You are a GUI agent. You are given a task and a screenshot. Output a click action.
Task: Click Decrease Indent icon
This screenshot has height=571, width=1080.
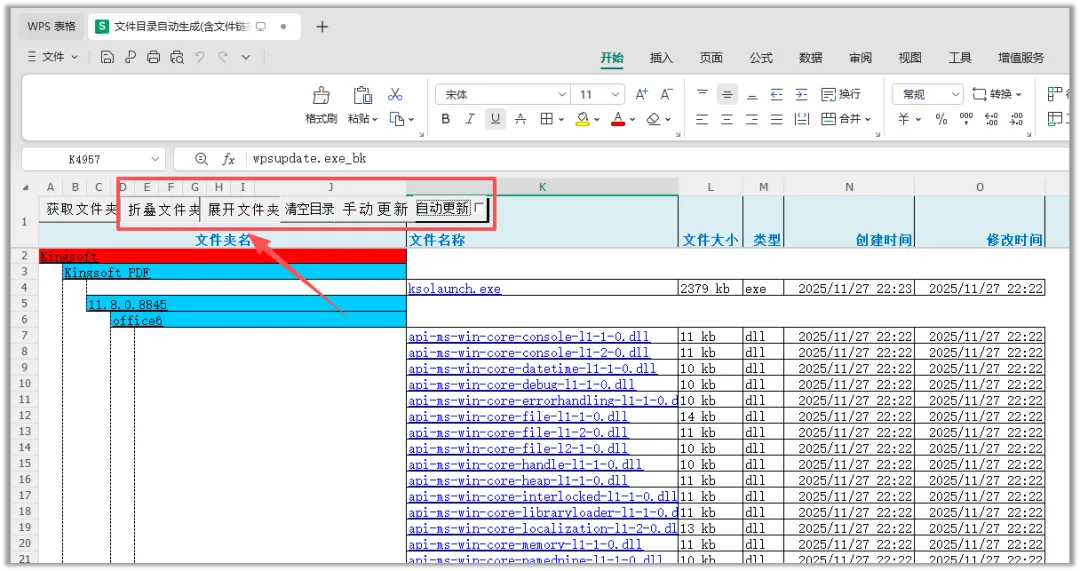[x=777, y=94]
